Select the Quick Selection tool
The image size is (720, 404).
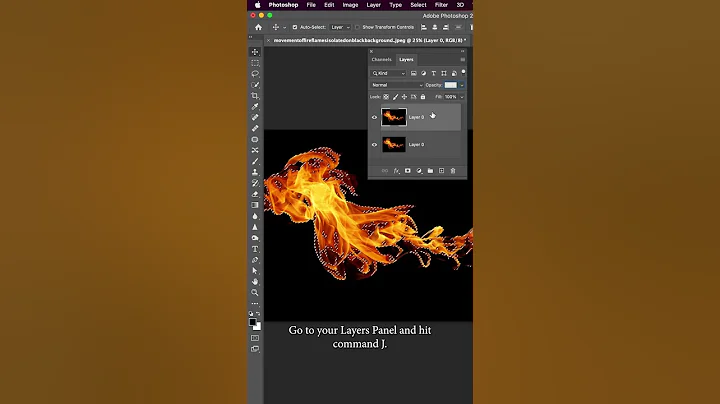point(255,85)
